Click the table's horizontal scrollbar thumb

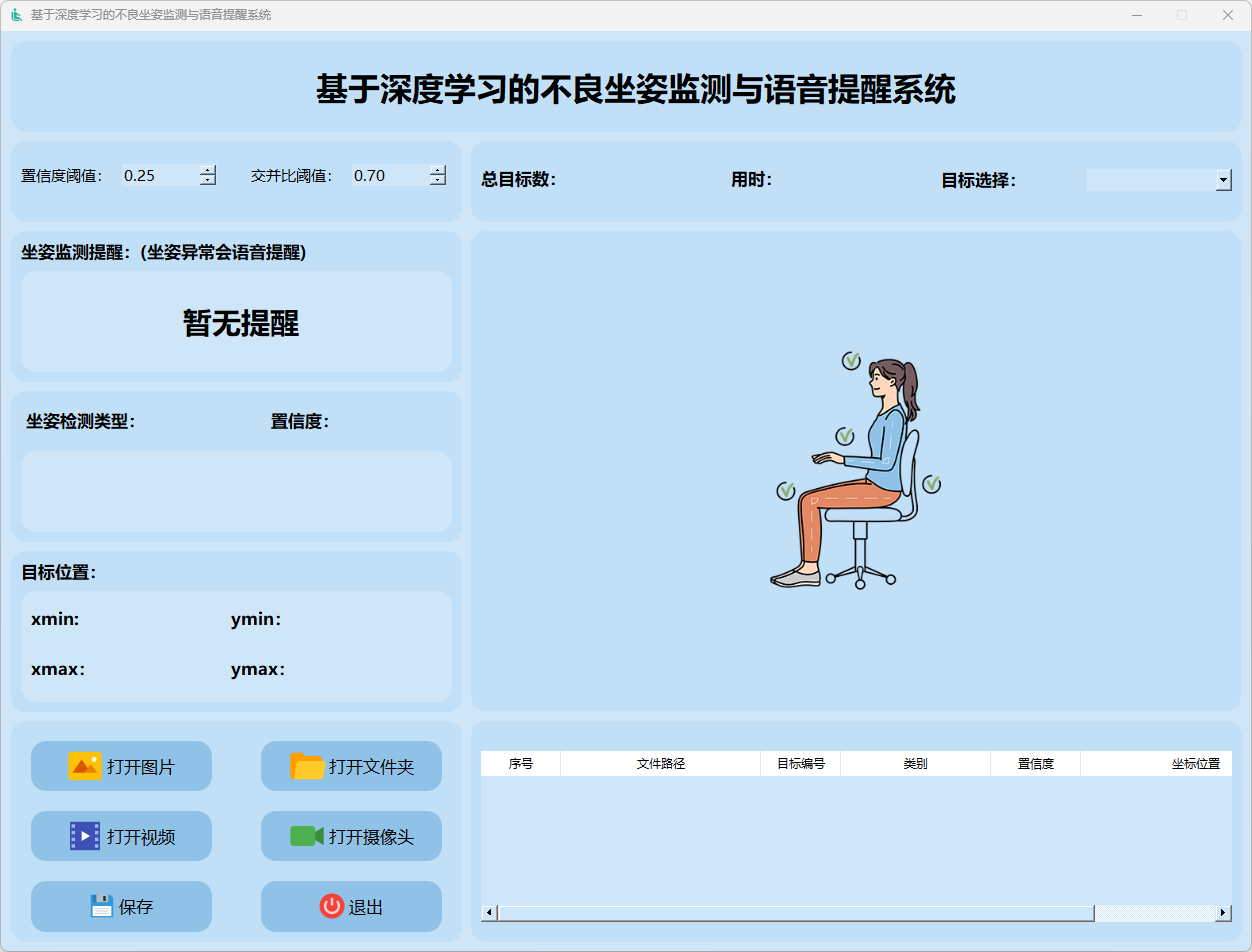[x=796, y=913]
